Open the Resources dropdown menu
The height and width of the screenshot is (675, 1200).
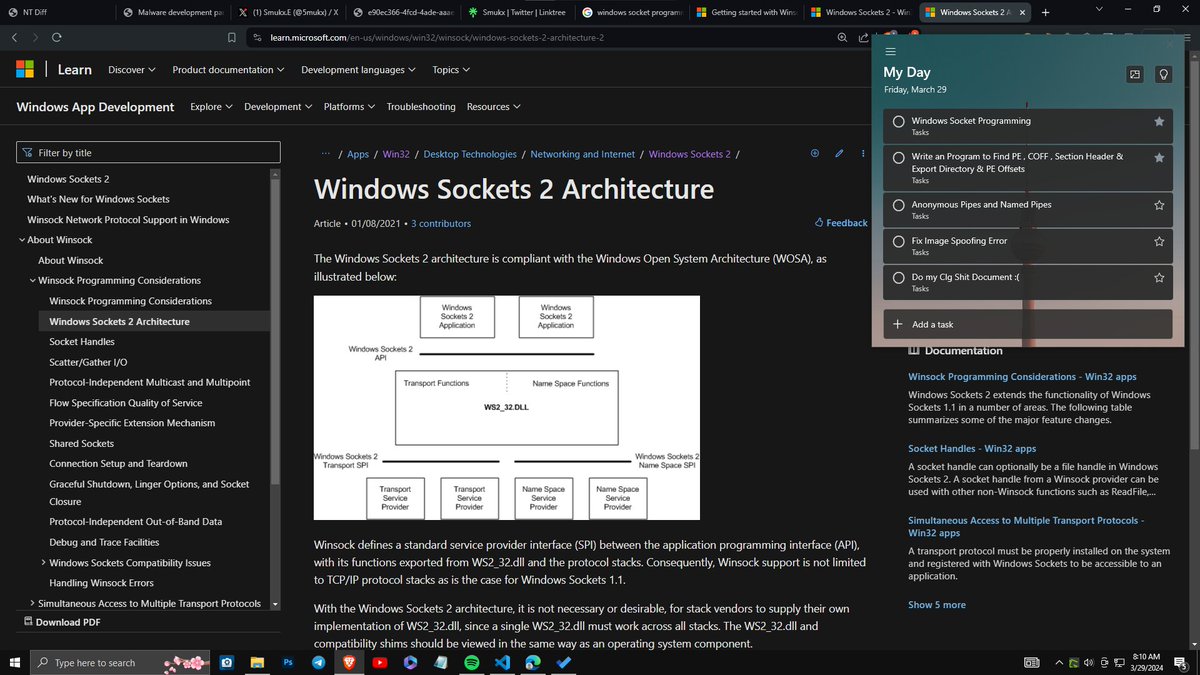tap(494, 106)
